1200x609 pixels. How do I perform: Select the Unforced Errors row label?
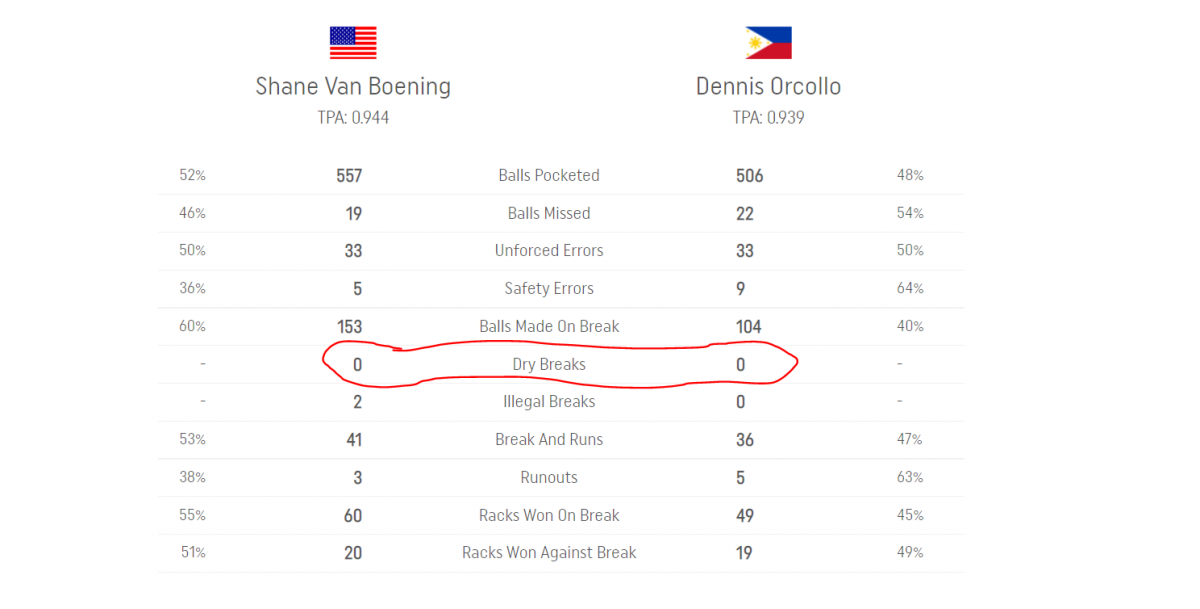click(x=549, y=251)
